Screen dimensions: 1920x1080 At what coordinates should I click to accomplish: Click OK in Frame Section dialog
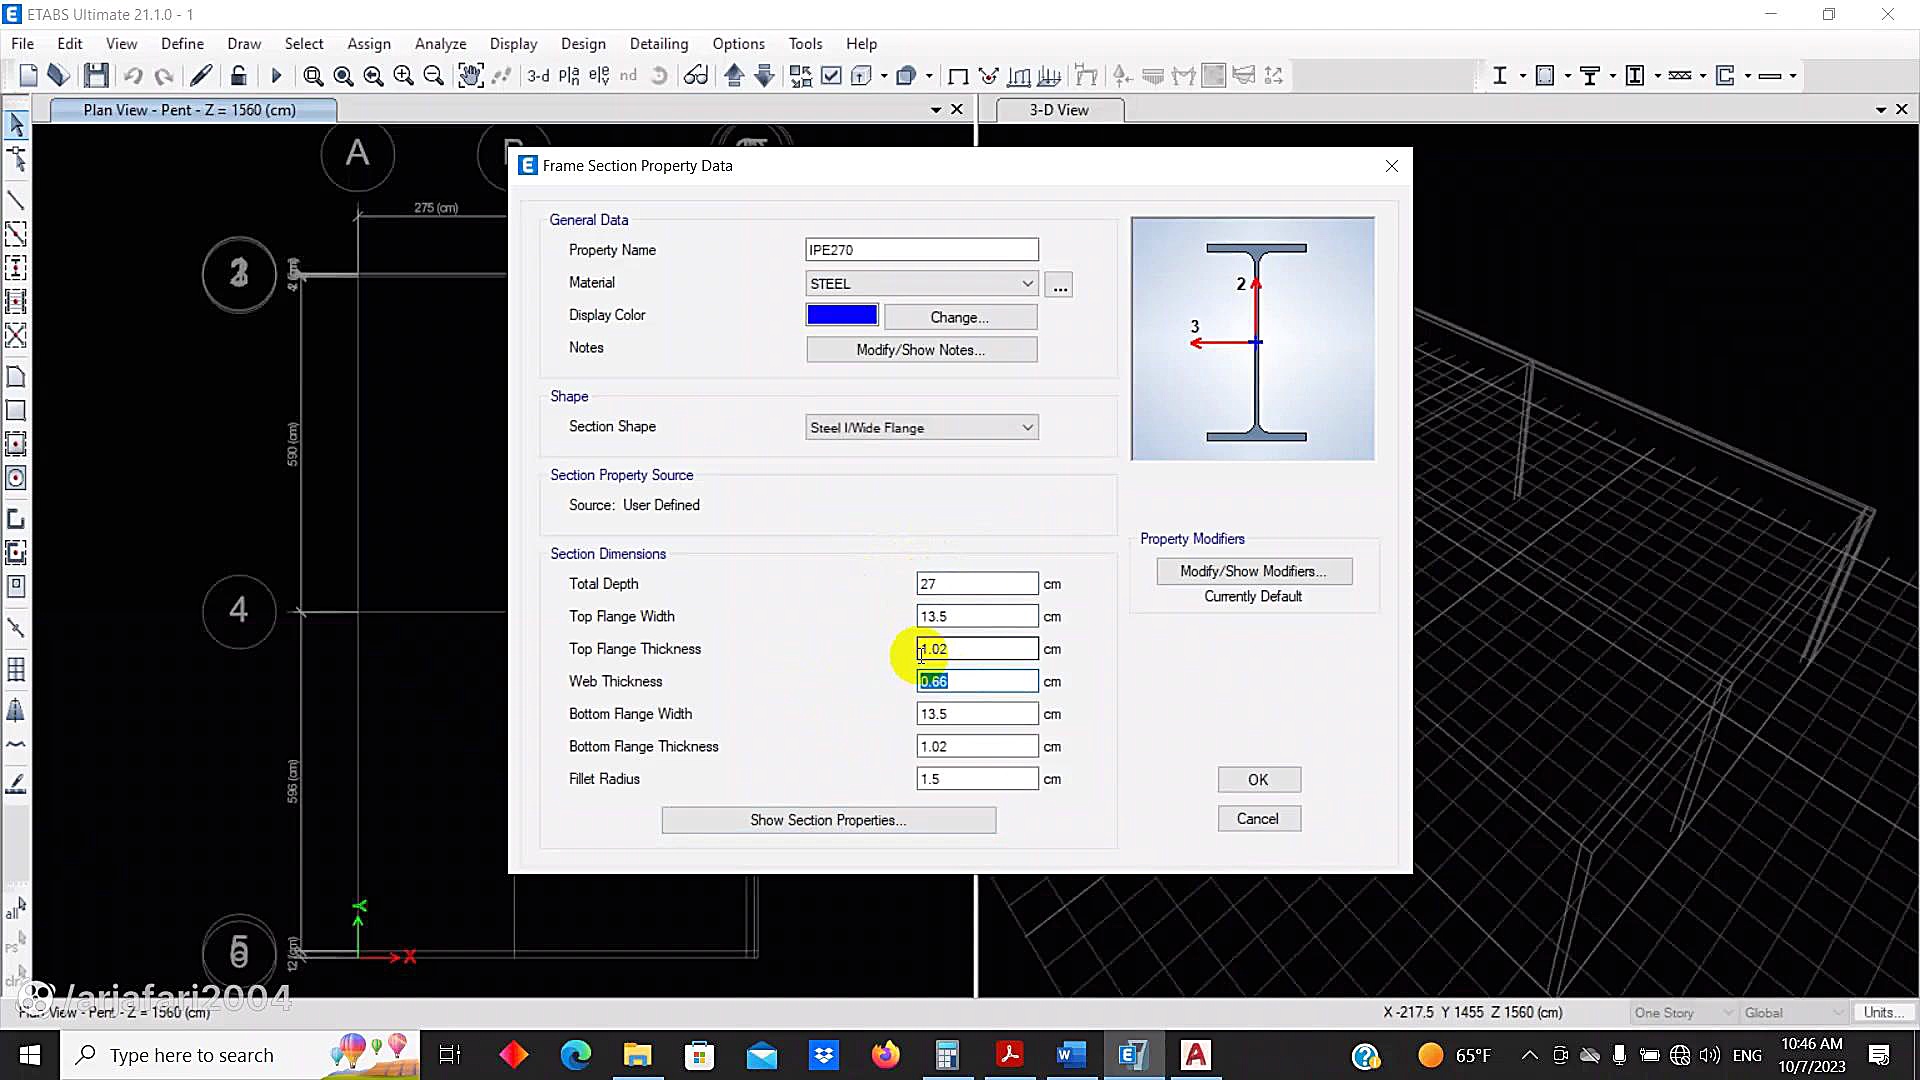[x=1258, y=780]
